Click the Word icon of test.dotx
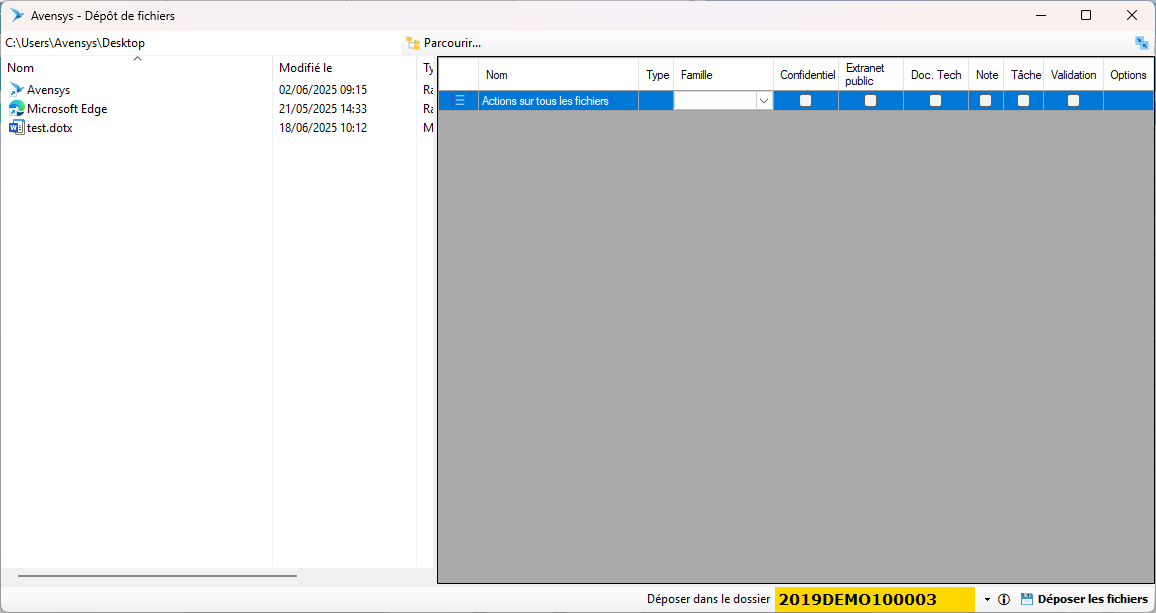 click(x=16, y=128)
